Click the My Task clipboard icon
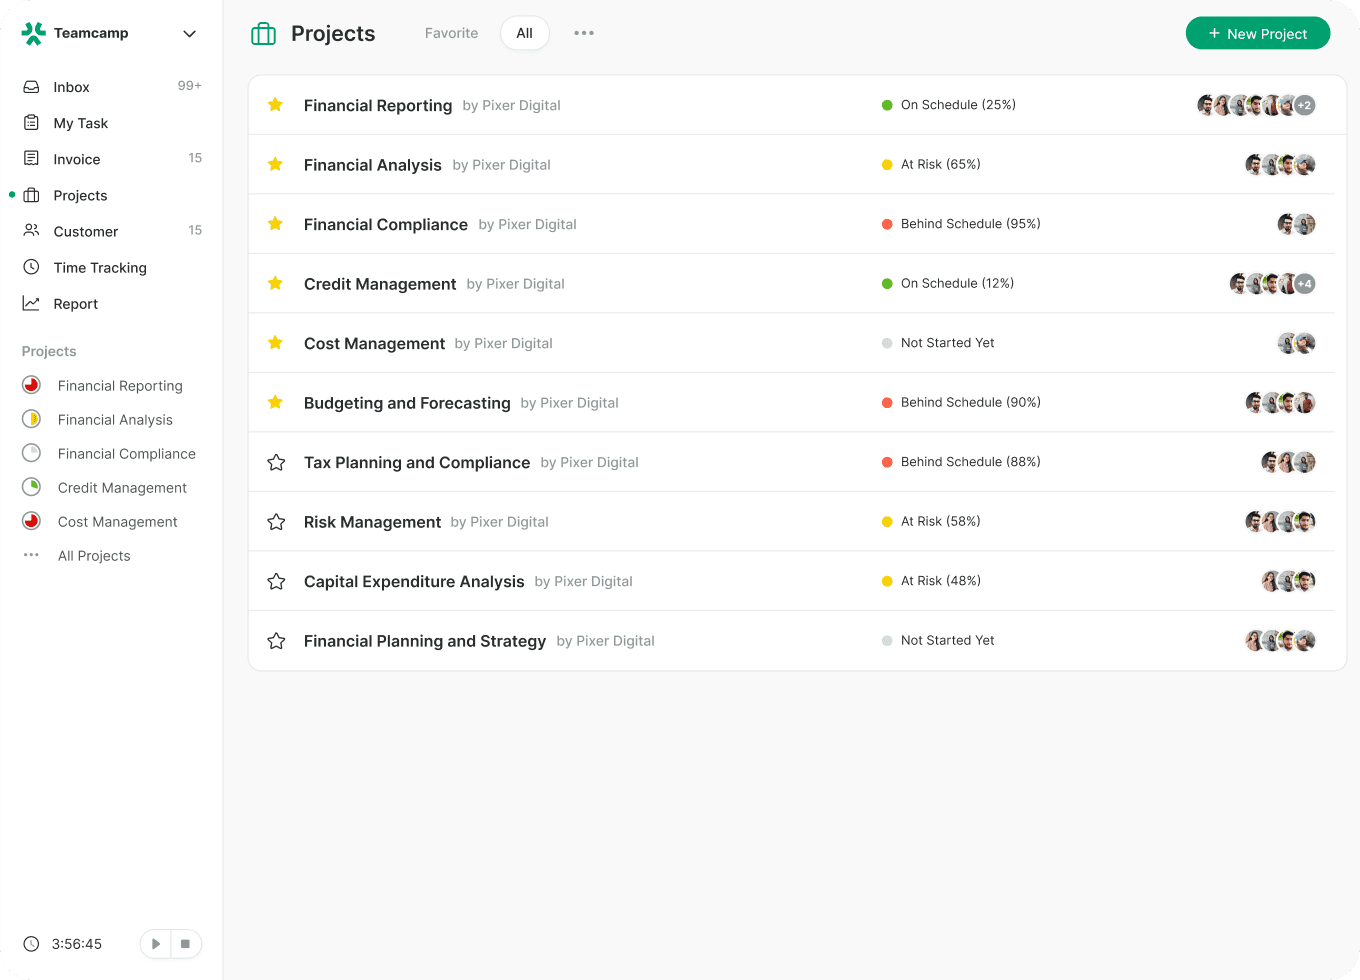Screen dimensions: 1360x980 click(x=32, y=123)
